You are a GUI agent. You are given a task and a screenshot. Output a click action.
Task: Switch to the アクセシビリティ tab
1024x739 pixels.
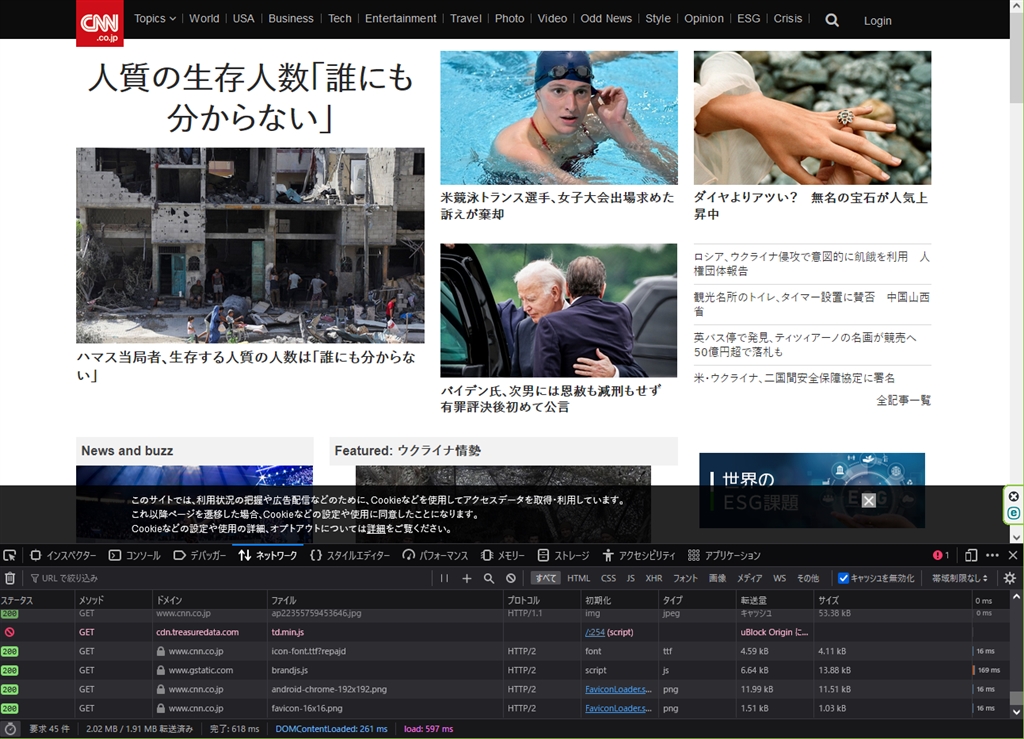(x=639, y=555)
